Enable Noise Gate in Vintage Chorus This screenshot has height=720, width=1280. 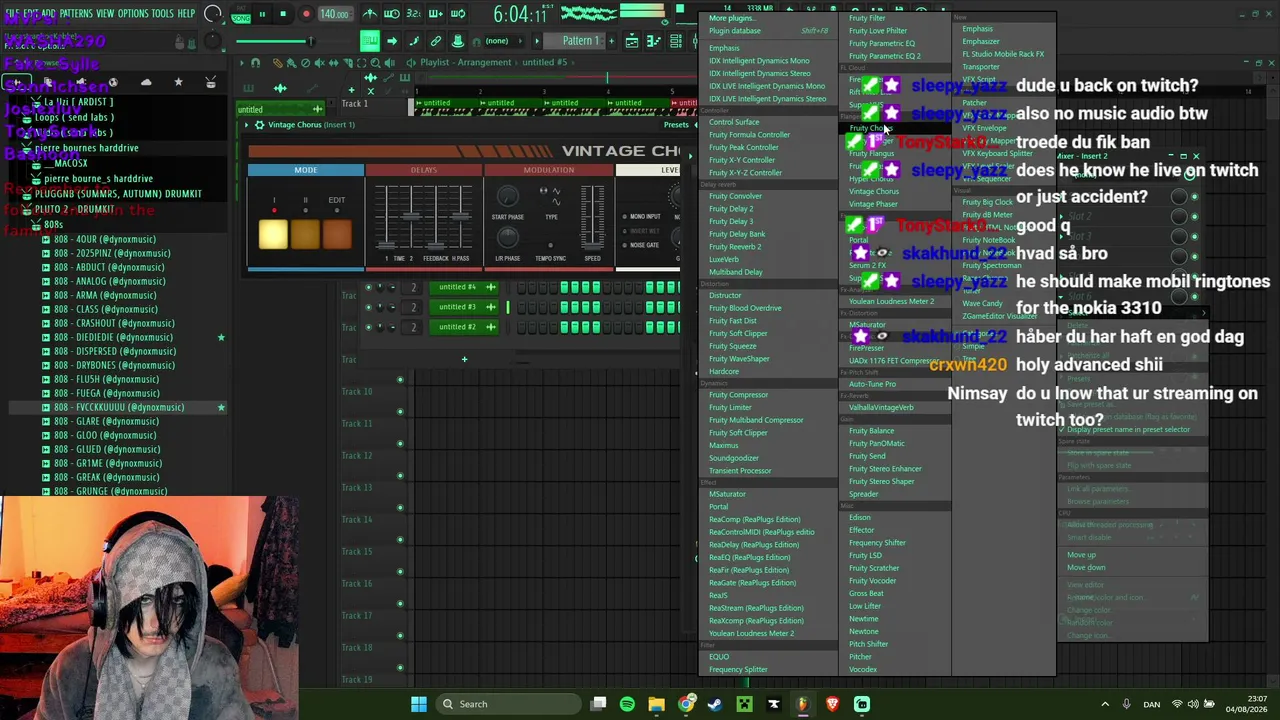click(x=625, y=245)
